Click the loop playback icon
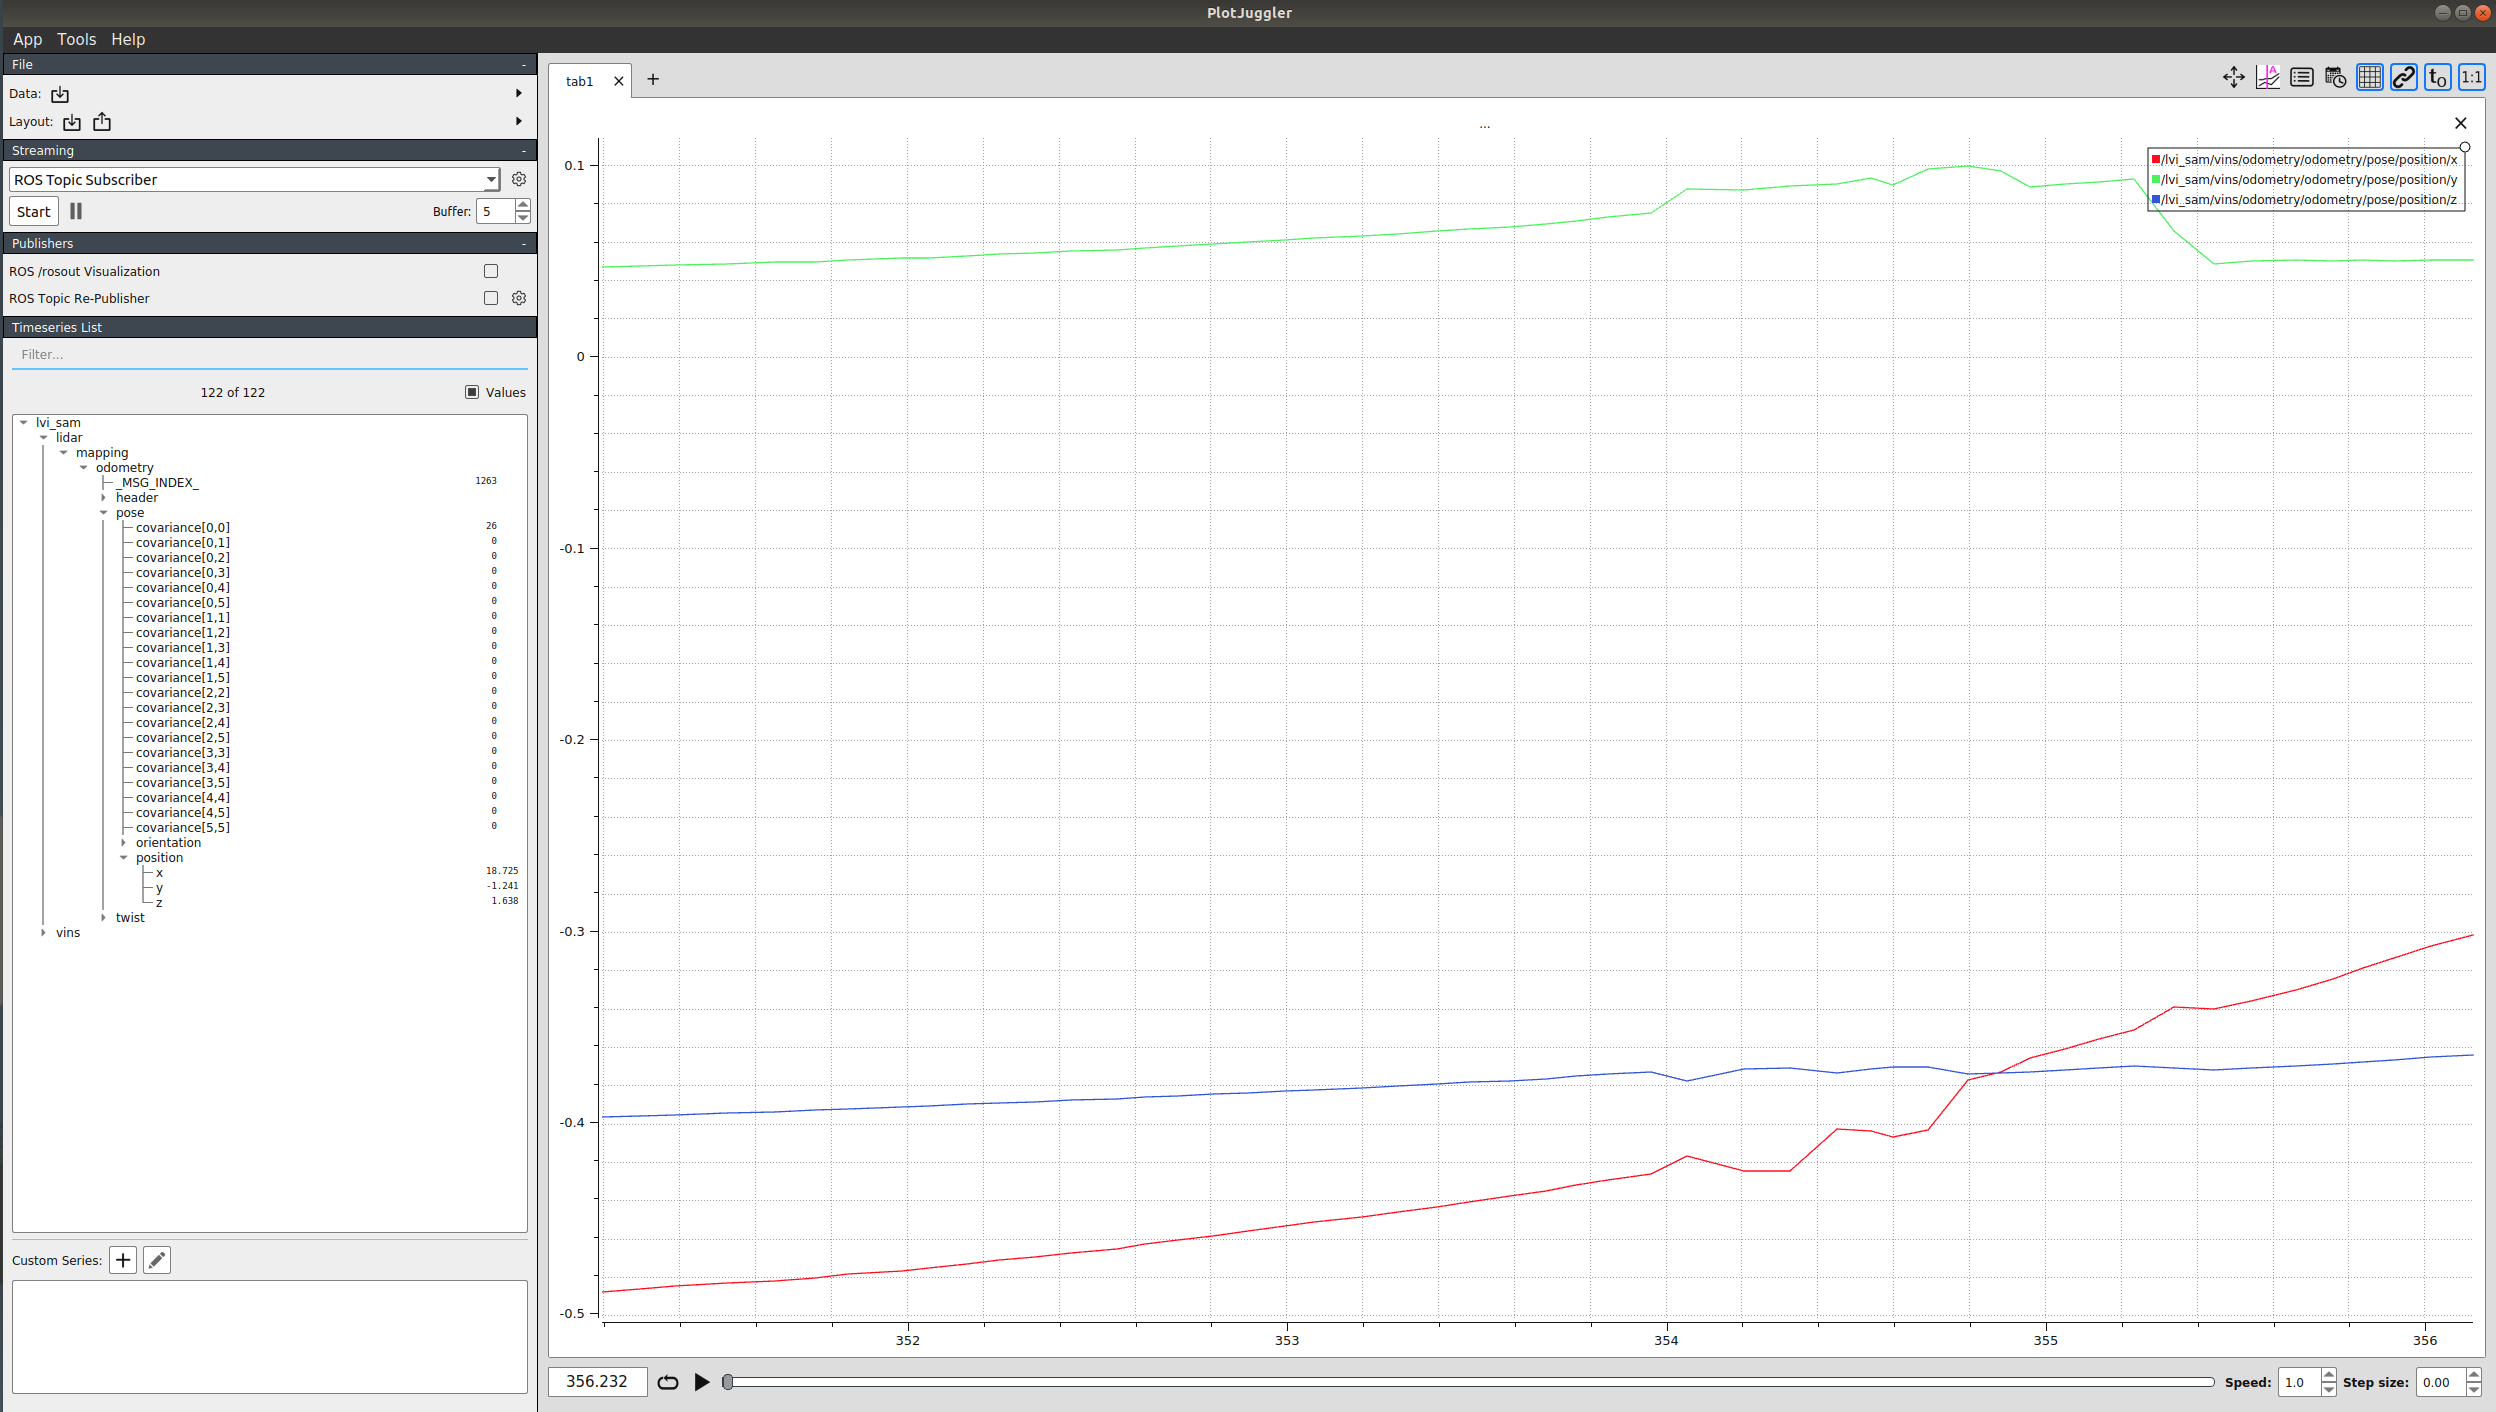Image resolution: width=2496 pixels, height=1412 pixels. pos(668,1381)
